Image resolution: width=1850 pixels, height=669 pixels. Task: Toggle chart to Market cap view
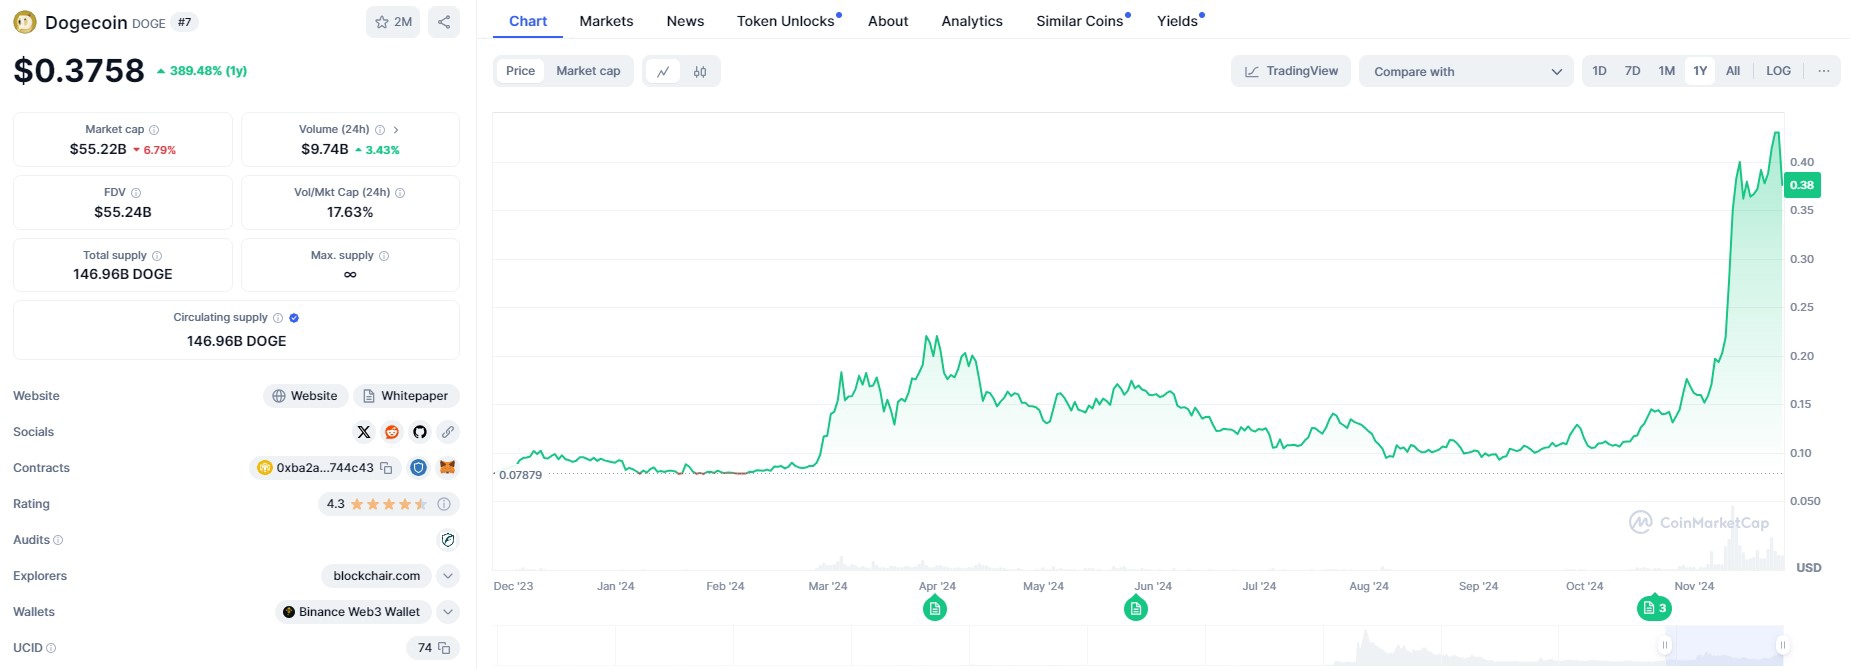(x=588, y=71)
